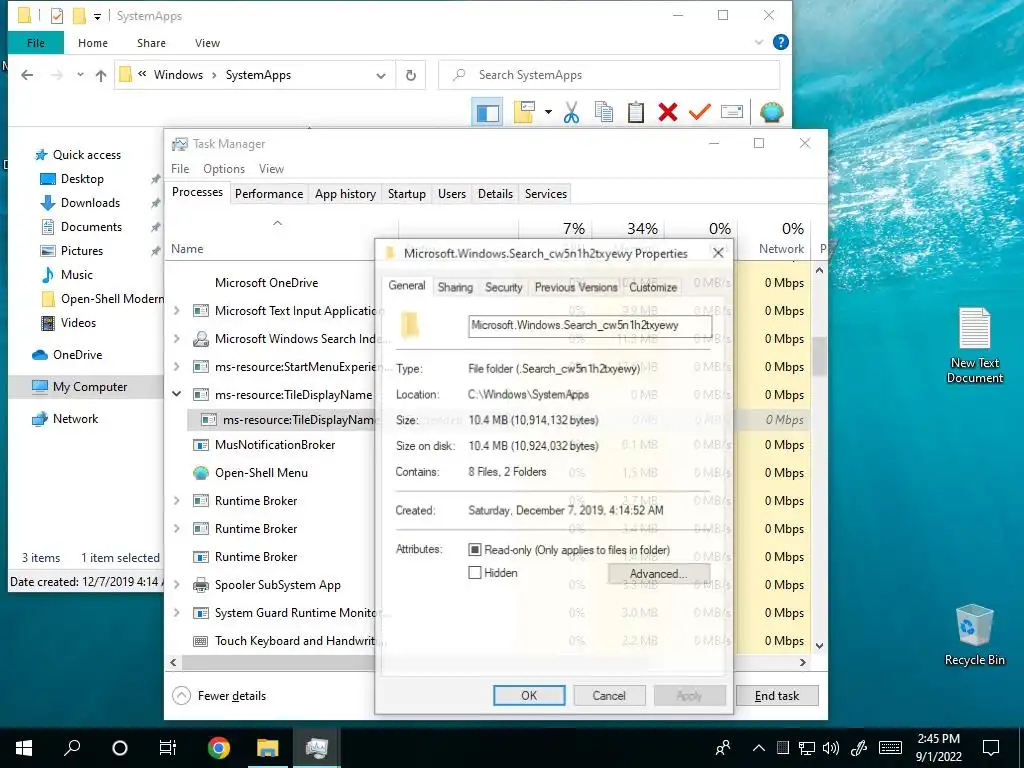Image resolution: width=1024 pixels, height=768 pixels.
Task: Click the Advanced... button
Action: 658,574
